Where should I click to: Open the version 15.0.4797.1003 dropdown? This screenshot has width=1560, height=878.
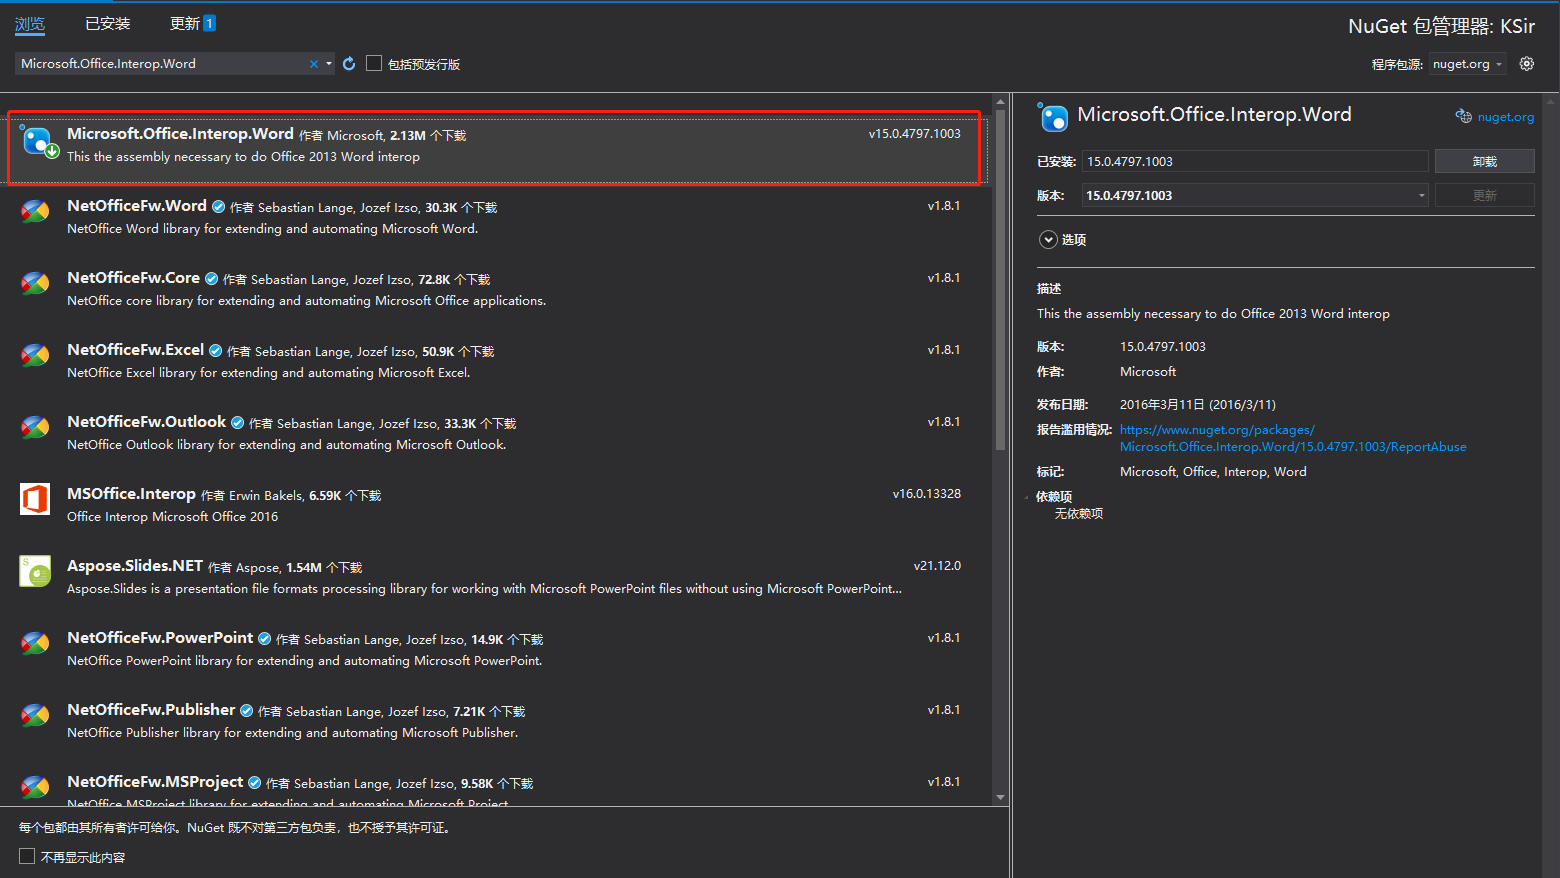tap(1422, 196)
